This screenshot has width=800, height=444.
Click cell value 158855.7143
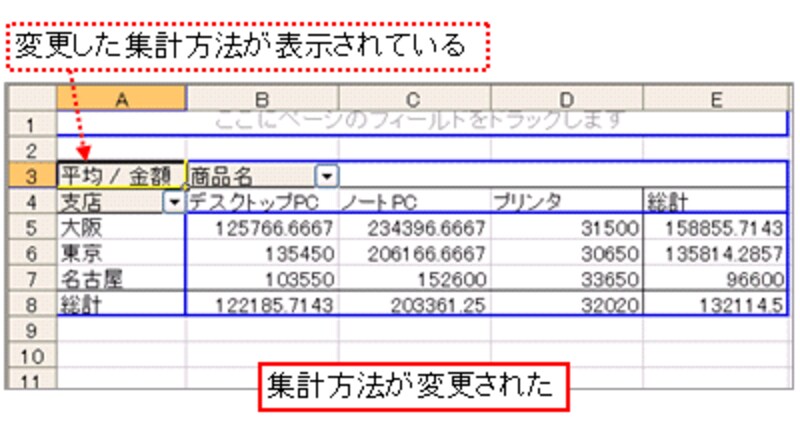[716, 228]
